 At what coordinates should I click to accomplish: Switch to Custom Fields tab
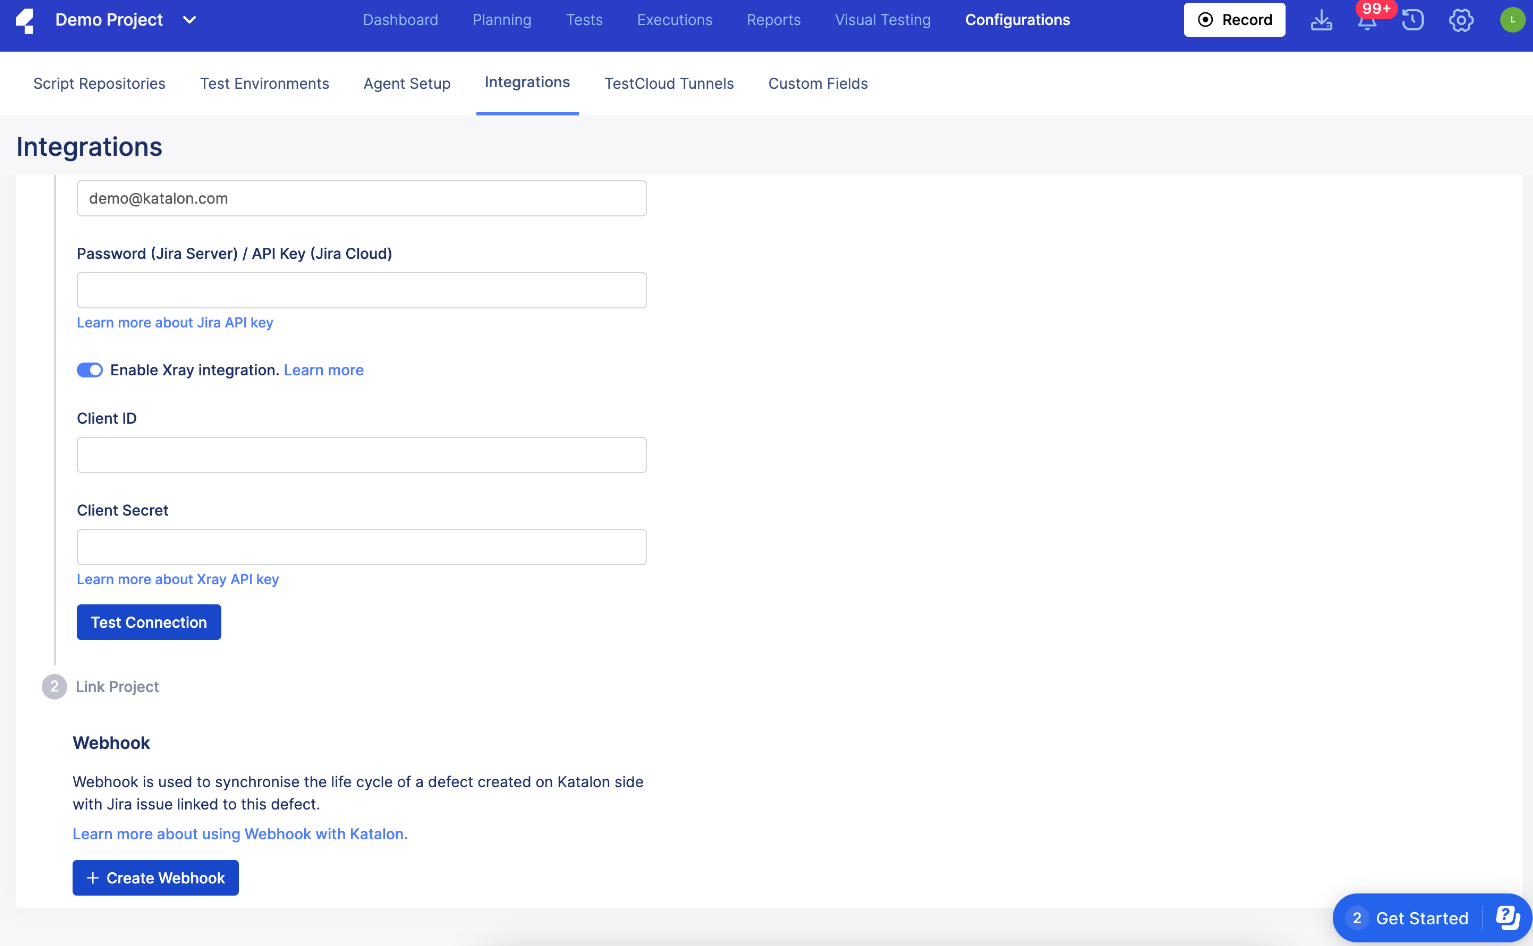coord(818,84)
